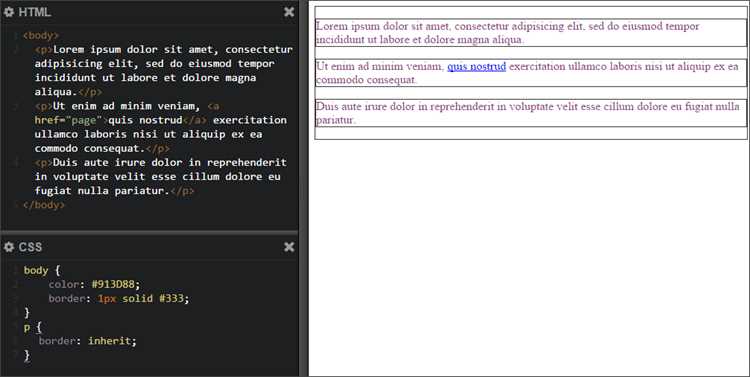This screenshot has width=750, height=377.
Task: Click 'commodo consequat.' line in HTML code
Action: (x=102, y=148)
